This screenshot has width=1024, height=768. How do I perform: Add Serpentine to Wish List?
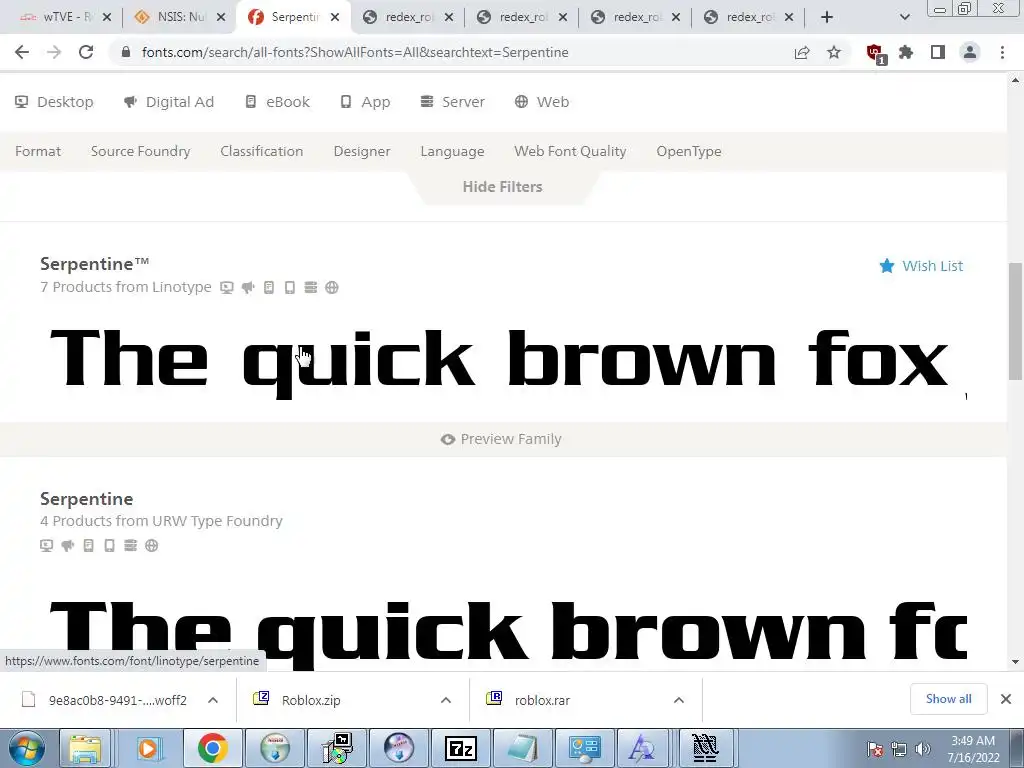coord(921,266)
